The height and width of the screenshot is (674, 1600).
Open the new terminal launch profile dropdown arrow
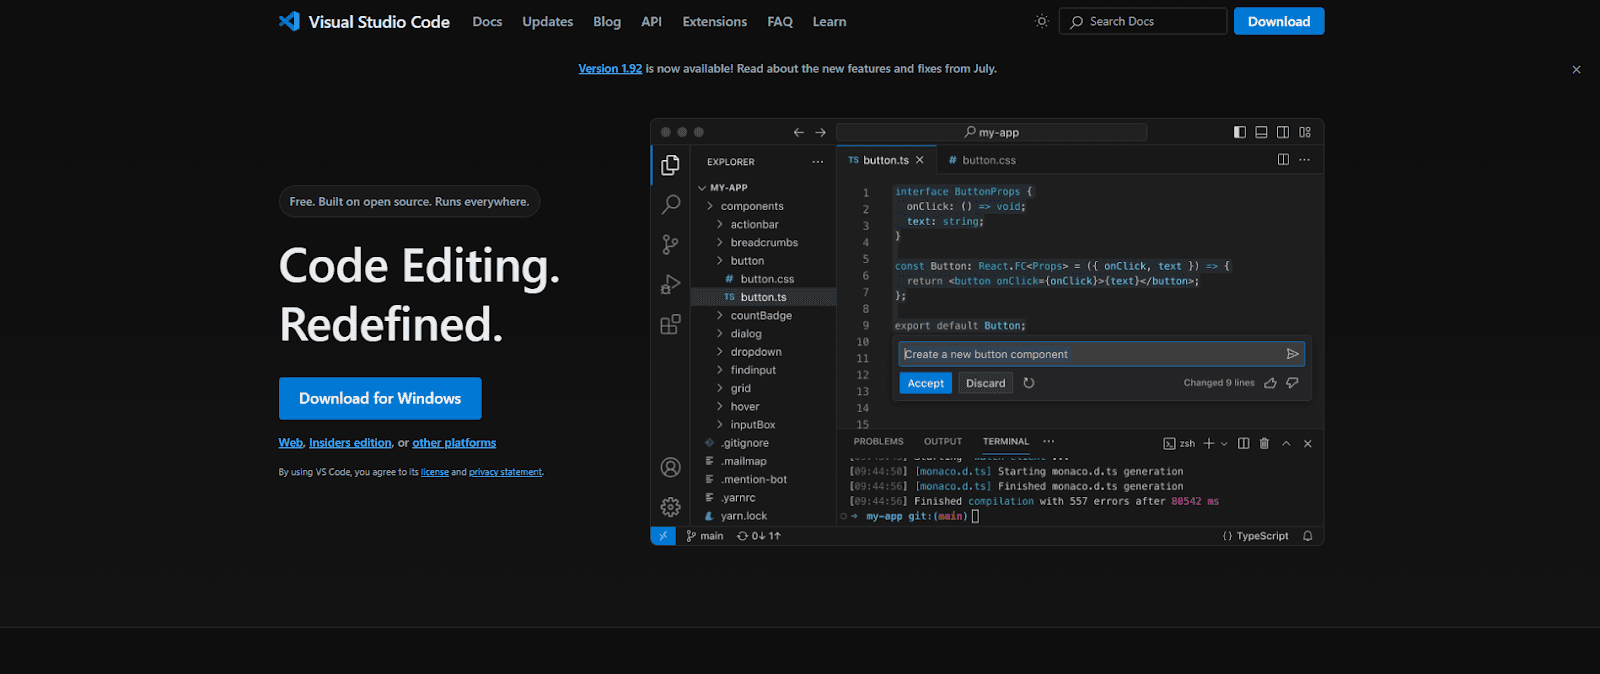pyautogui.click(x=1224, y=443)
